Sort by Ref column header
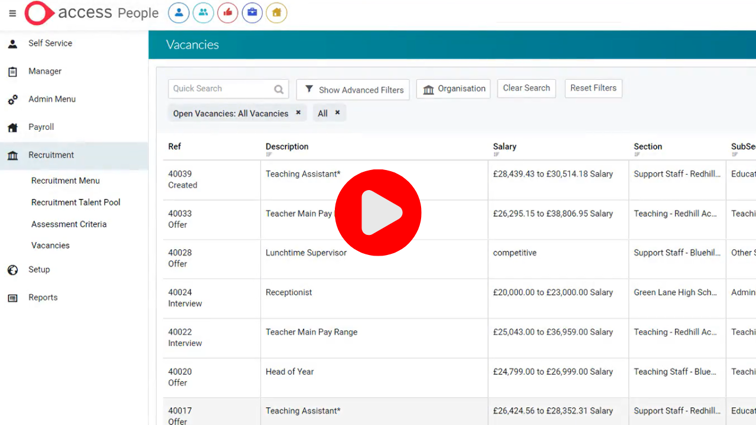Viewport: 756px width, 425px height. pyautogui.click(x=175, y=147)
